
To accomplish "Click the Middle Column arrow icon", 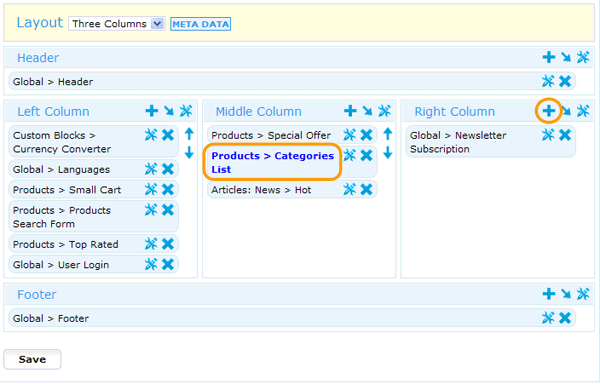I will (x=367, y=111).
